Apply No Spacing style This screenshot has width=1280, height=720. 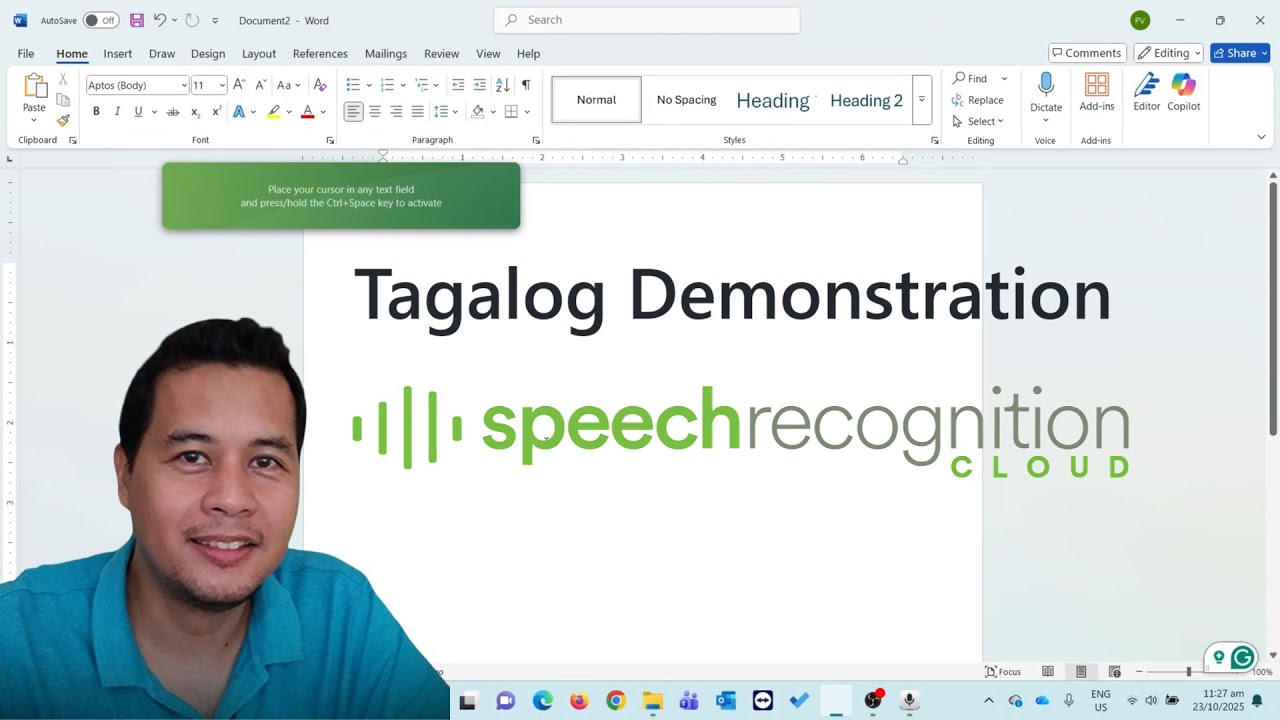[686, 100]
